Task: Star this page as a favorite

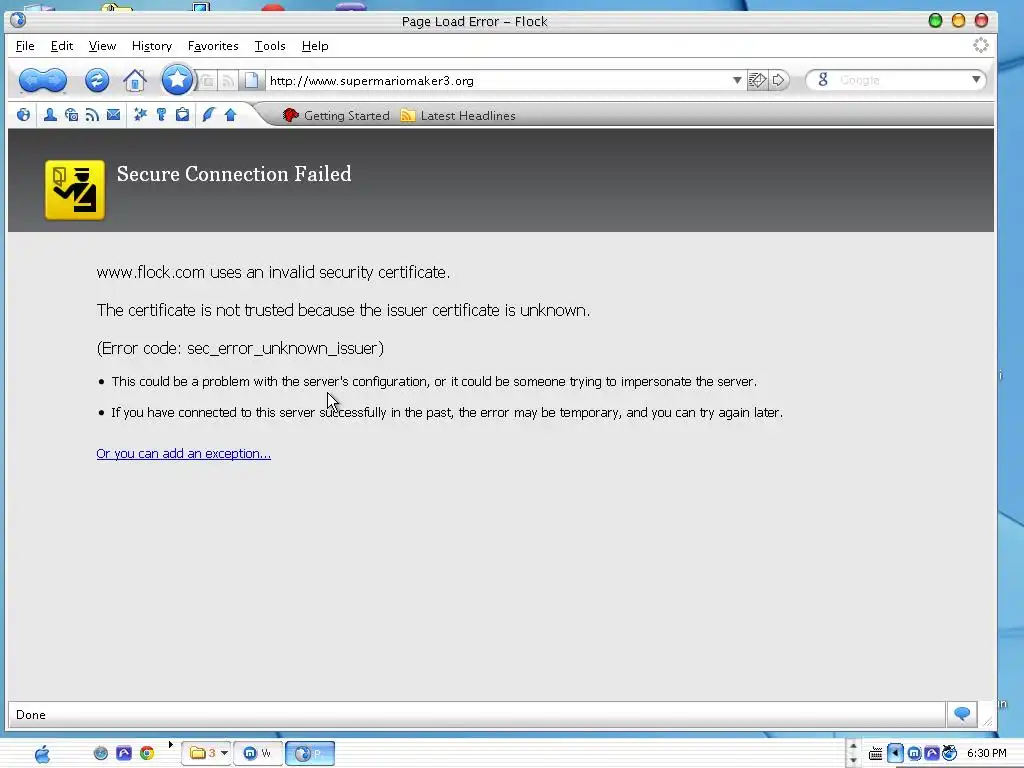Action: pos(176,80)
